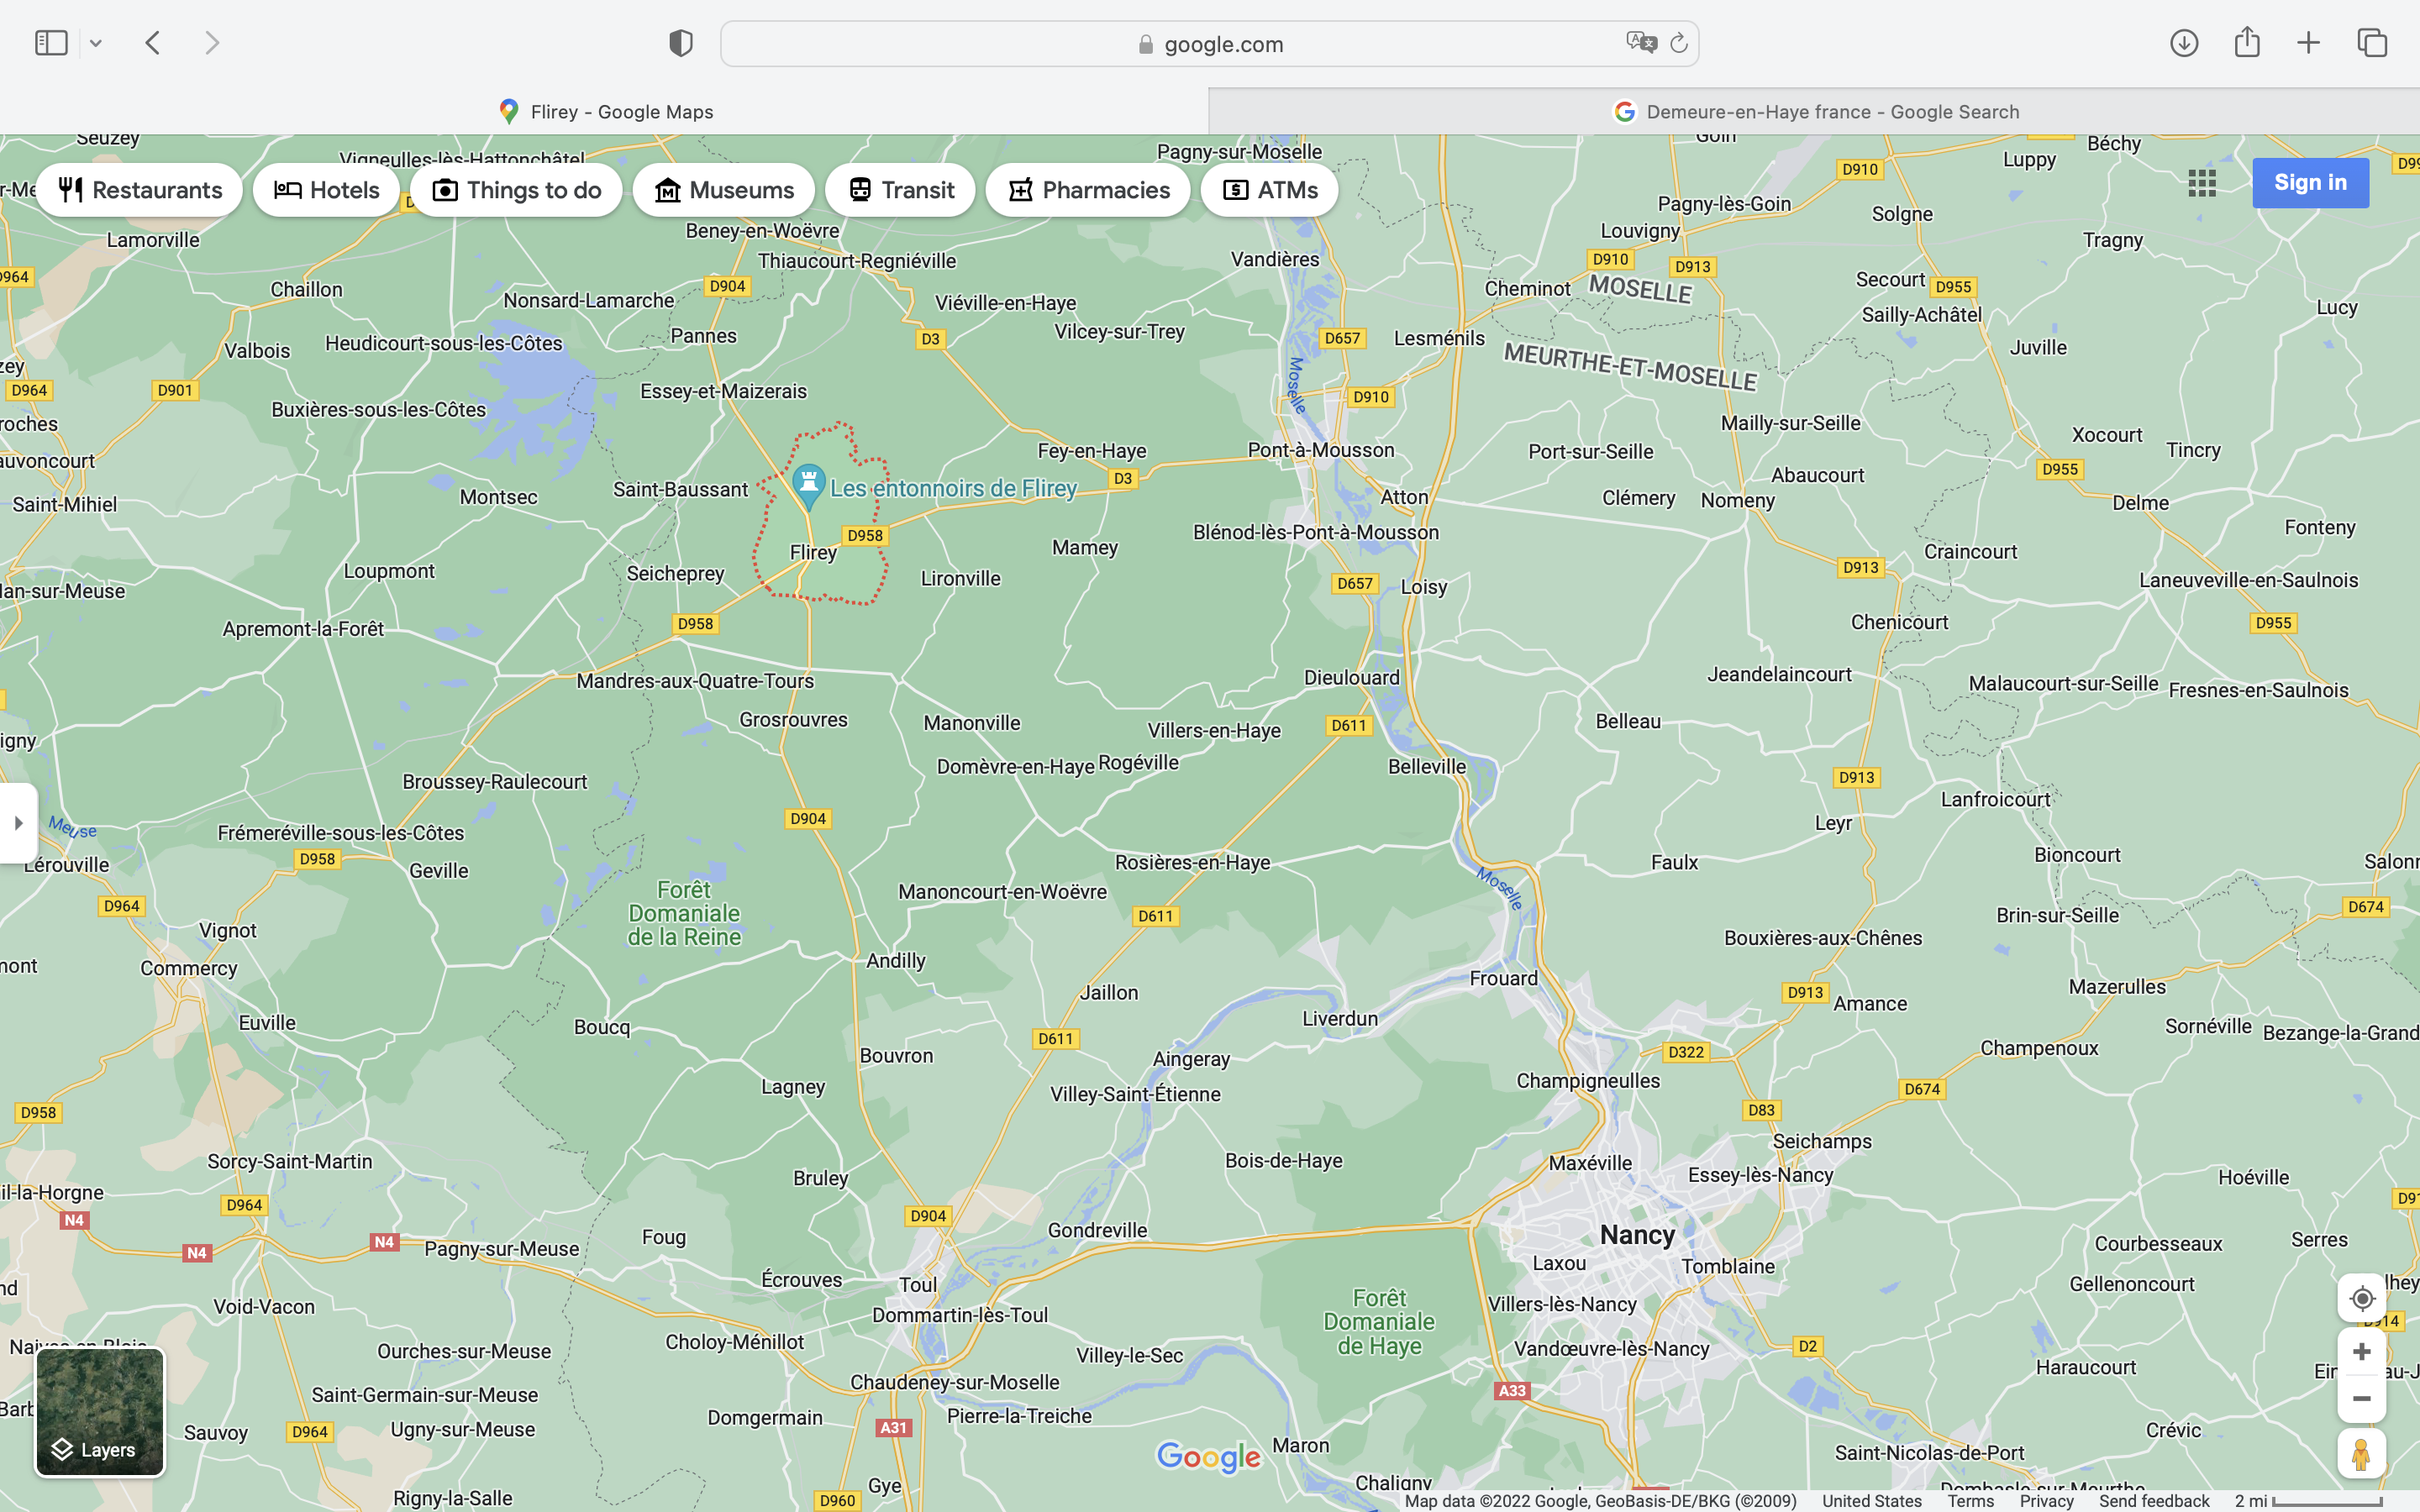Click the Street View Pegman icon
This screenshot has height=1512, width=2420.
(x=2361, y=1454)
